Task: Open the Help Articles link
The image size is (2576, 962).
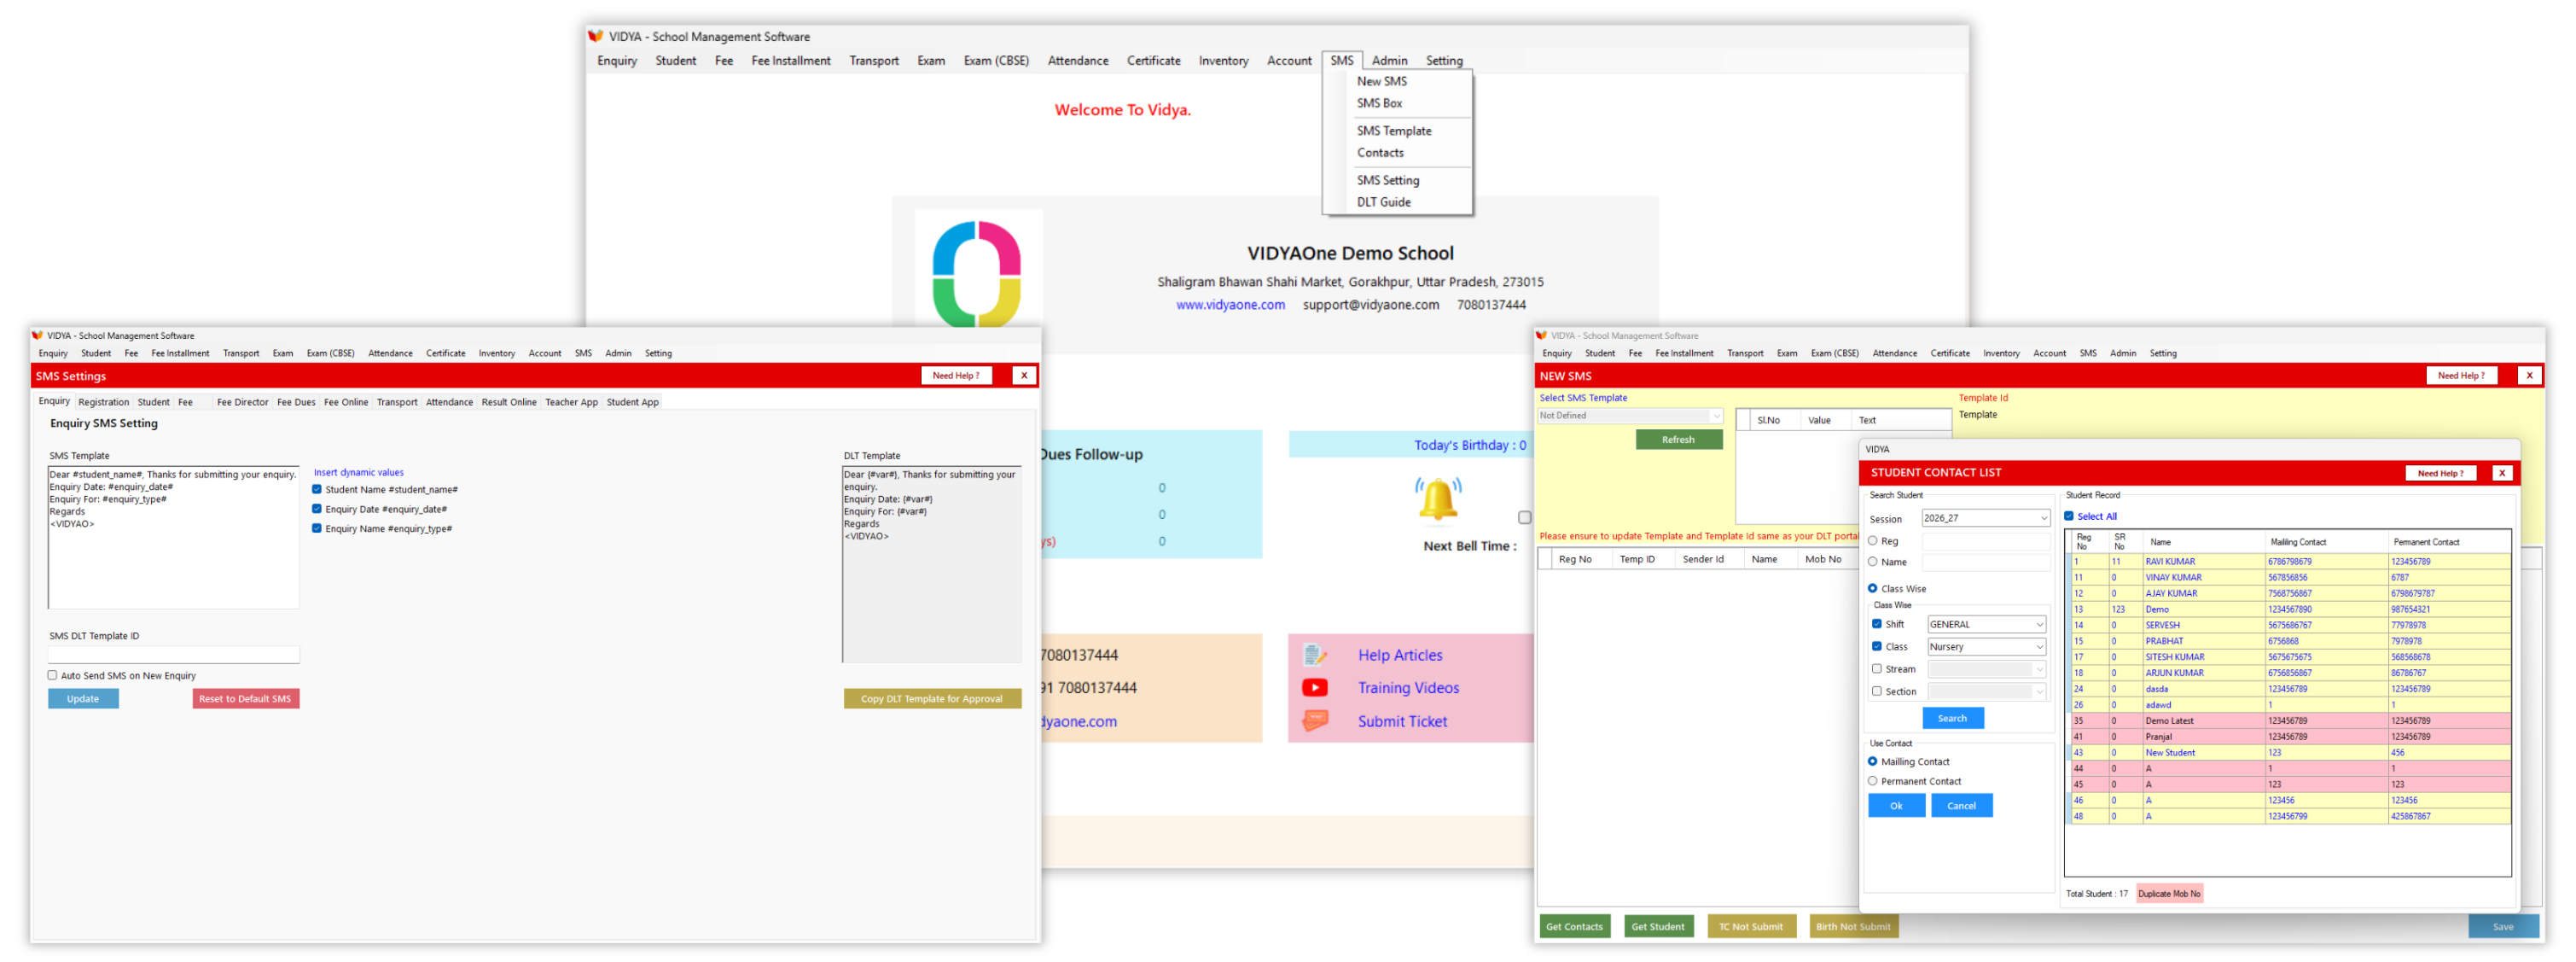Action: 1400,656
